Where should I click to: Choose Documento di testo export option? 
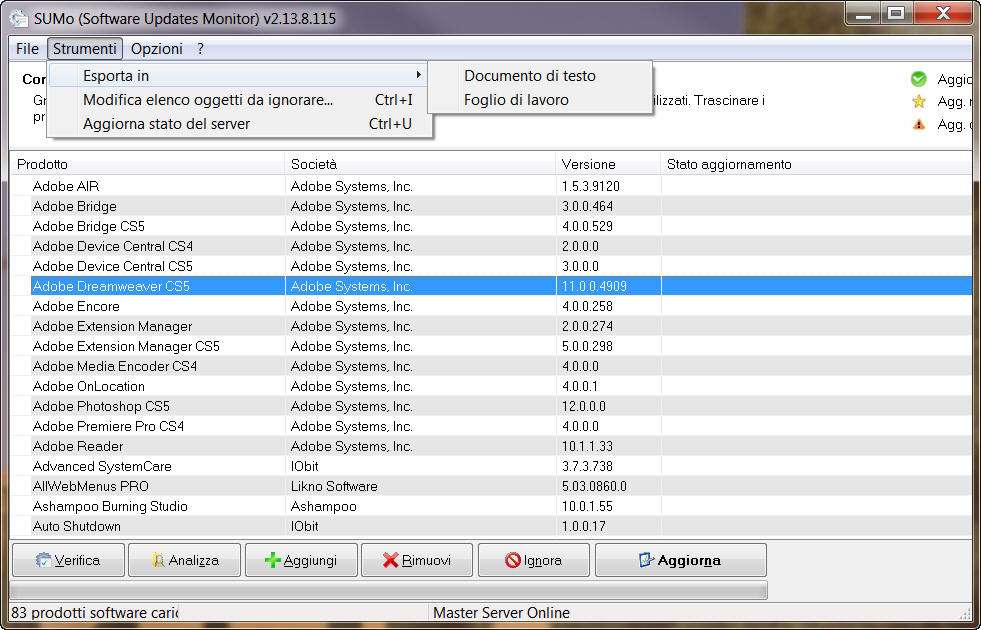(x=529, y=76)
